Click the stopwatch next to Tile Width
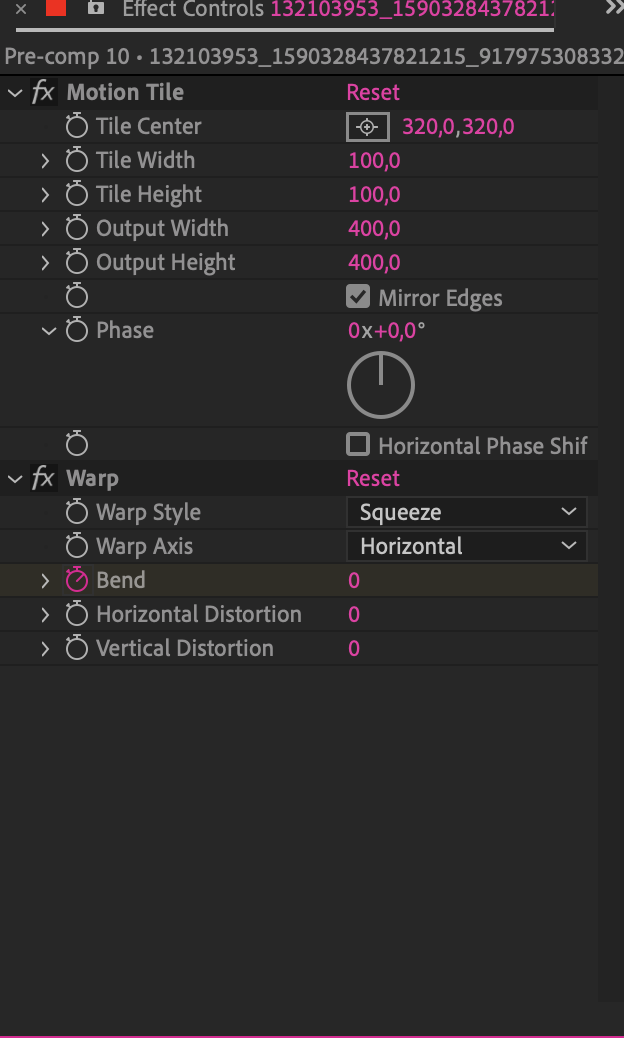The height and width of the screenshot is (1038, 624). pos(77,160)
